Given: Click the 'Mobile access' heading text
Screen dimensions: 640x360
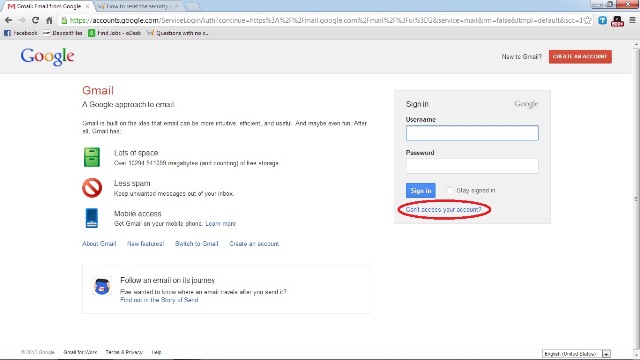Looking at the screenshot, I should tap(138, 214).
